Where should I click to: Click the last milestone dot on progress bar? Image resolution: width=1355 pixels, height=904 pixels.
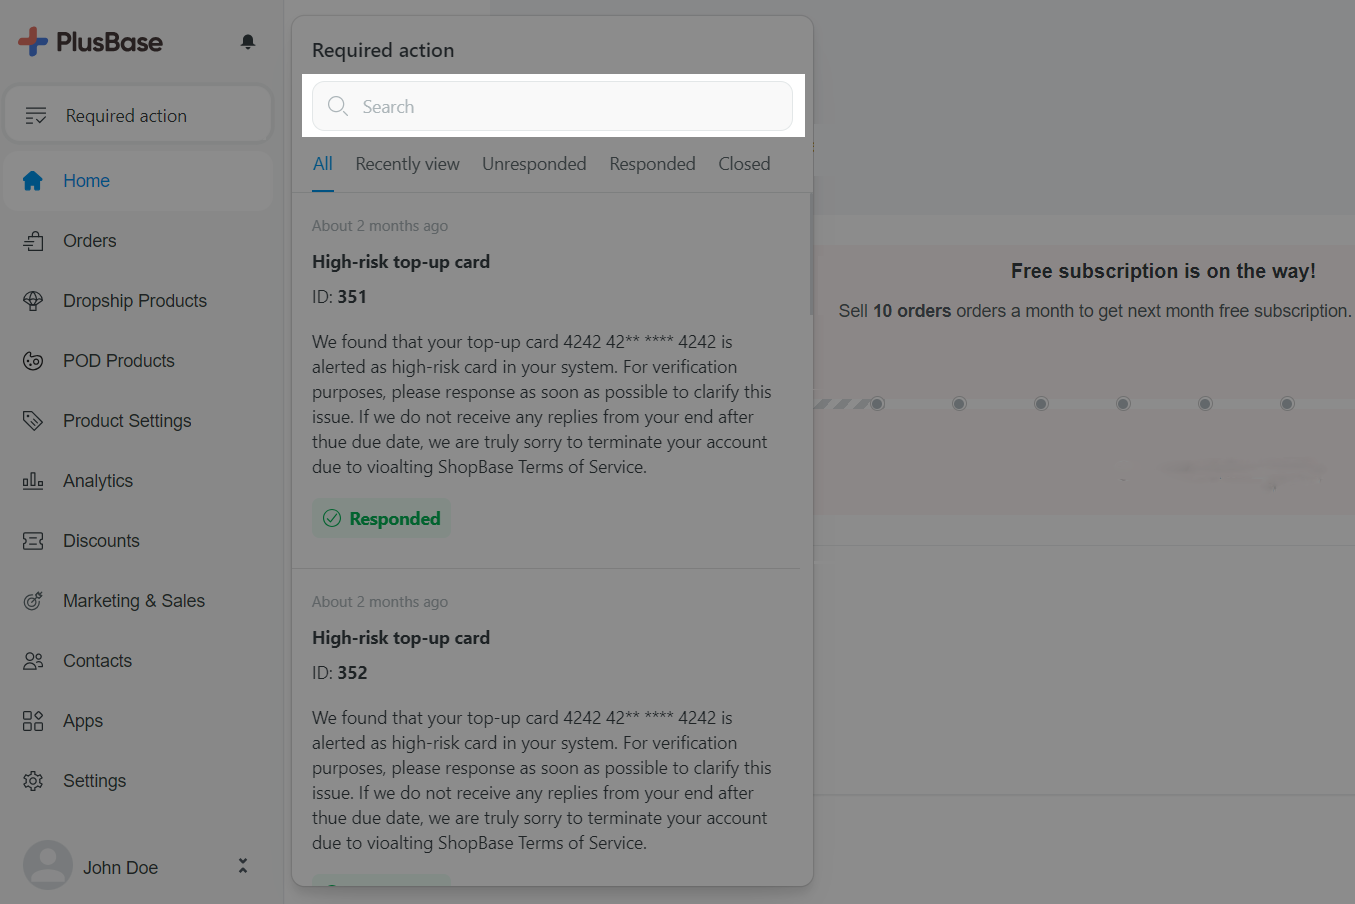(1287, 404)
